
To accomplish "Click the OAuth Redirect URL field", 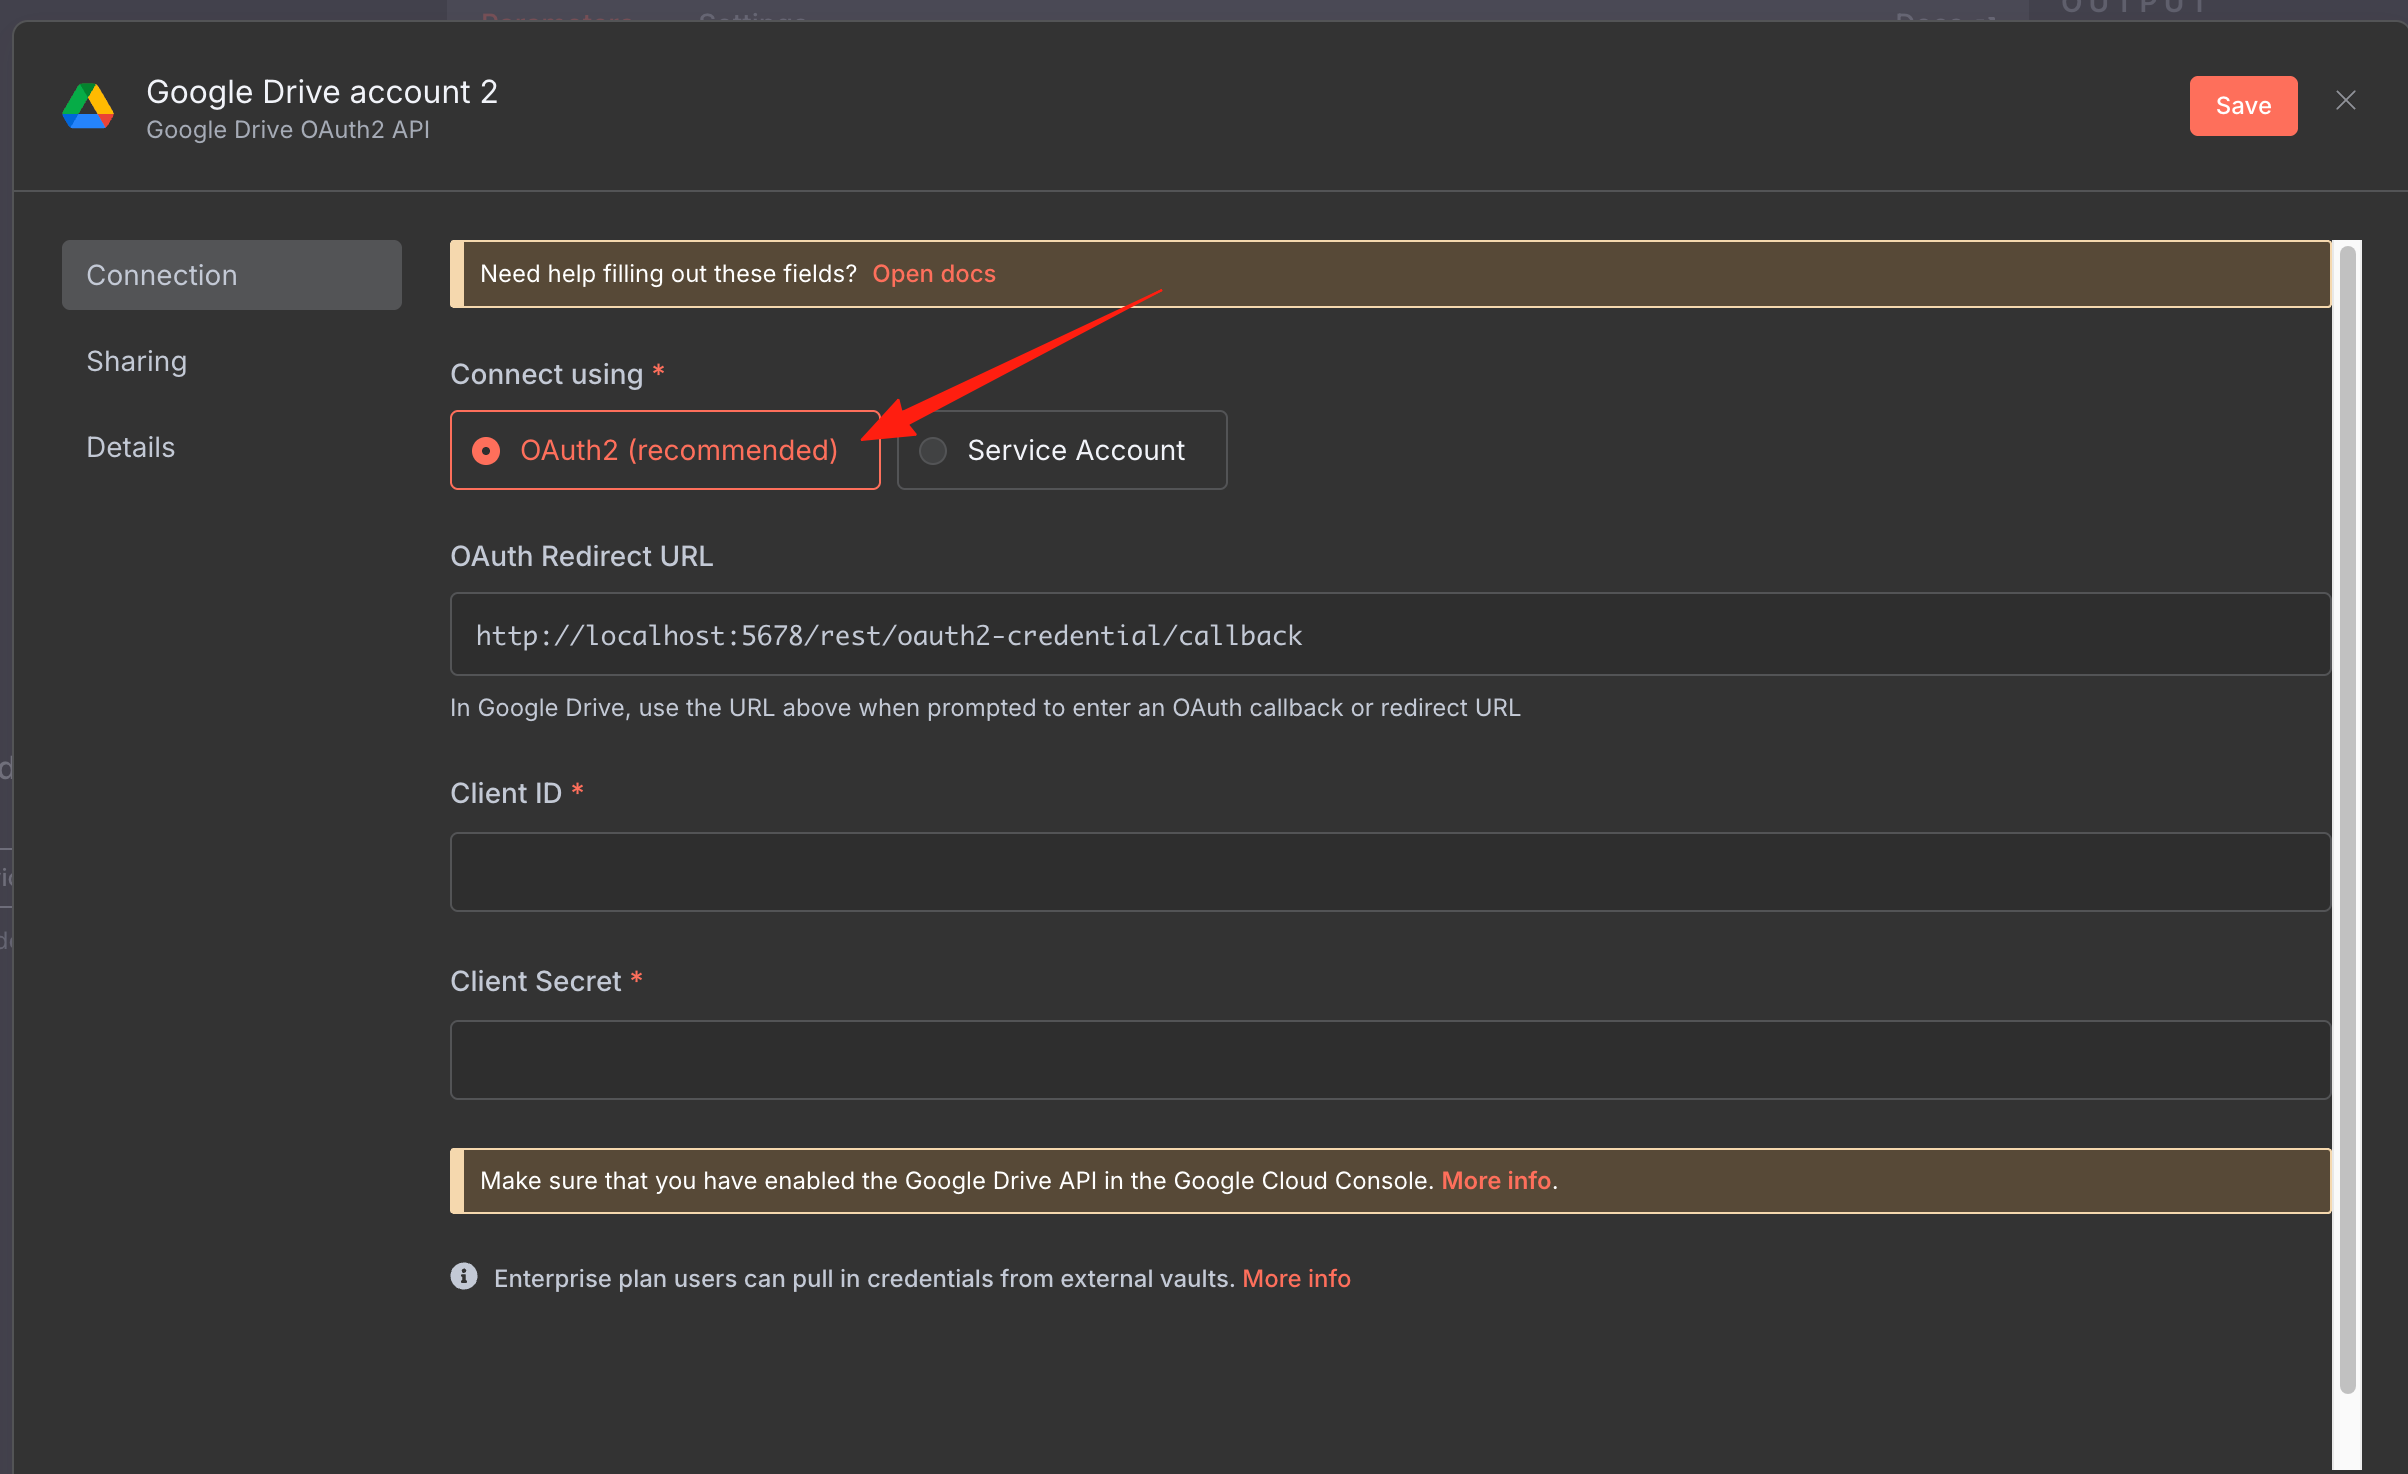I will pyautogui.click(x=1390, y=635).
